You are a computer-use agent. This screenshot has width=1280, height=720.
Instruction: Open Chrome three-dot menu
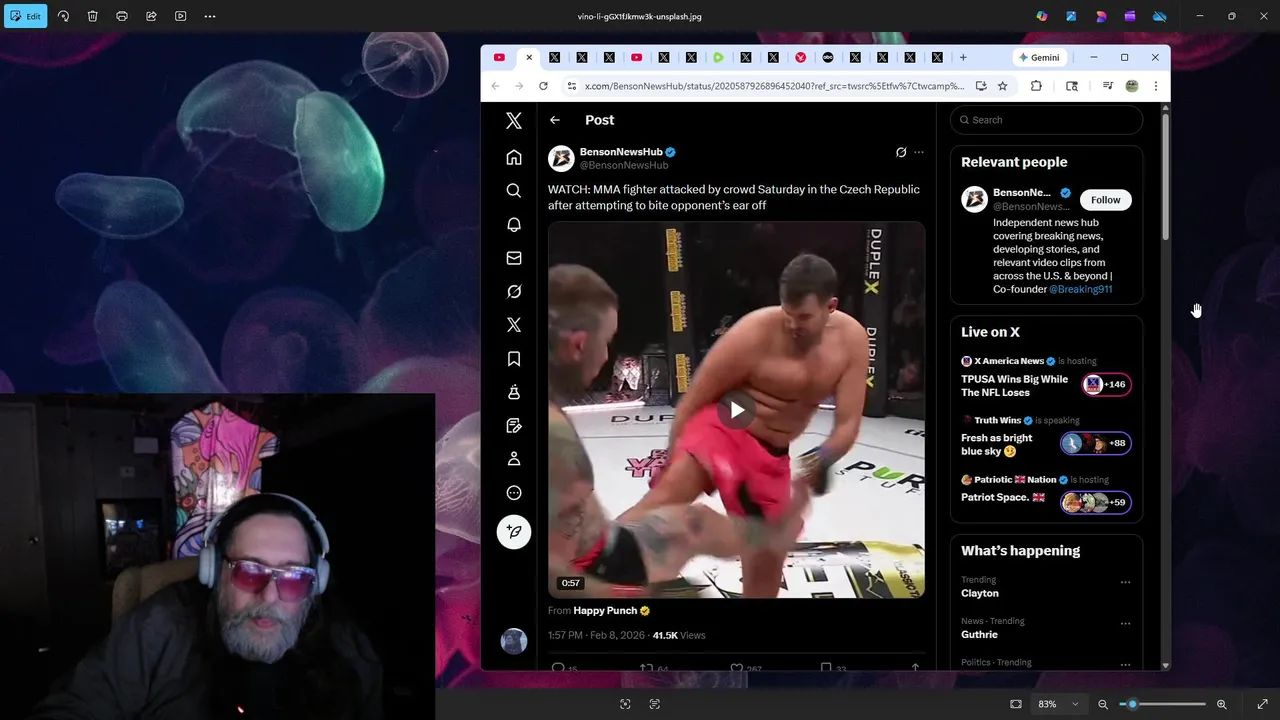pos(1155,86)
